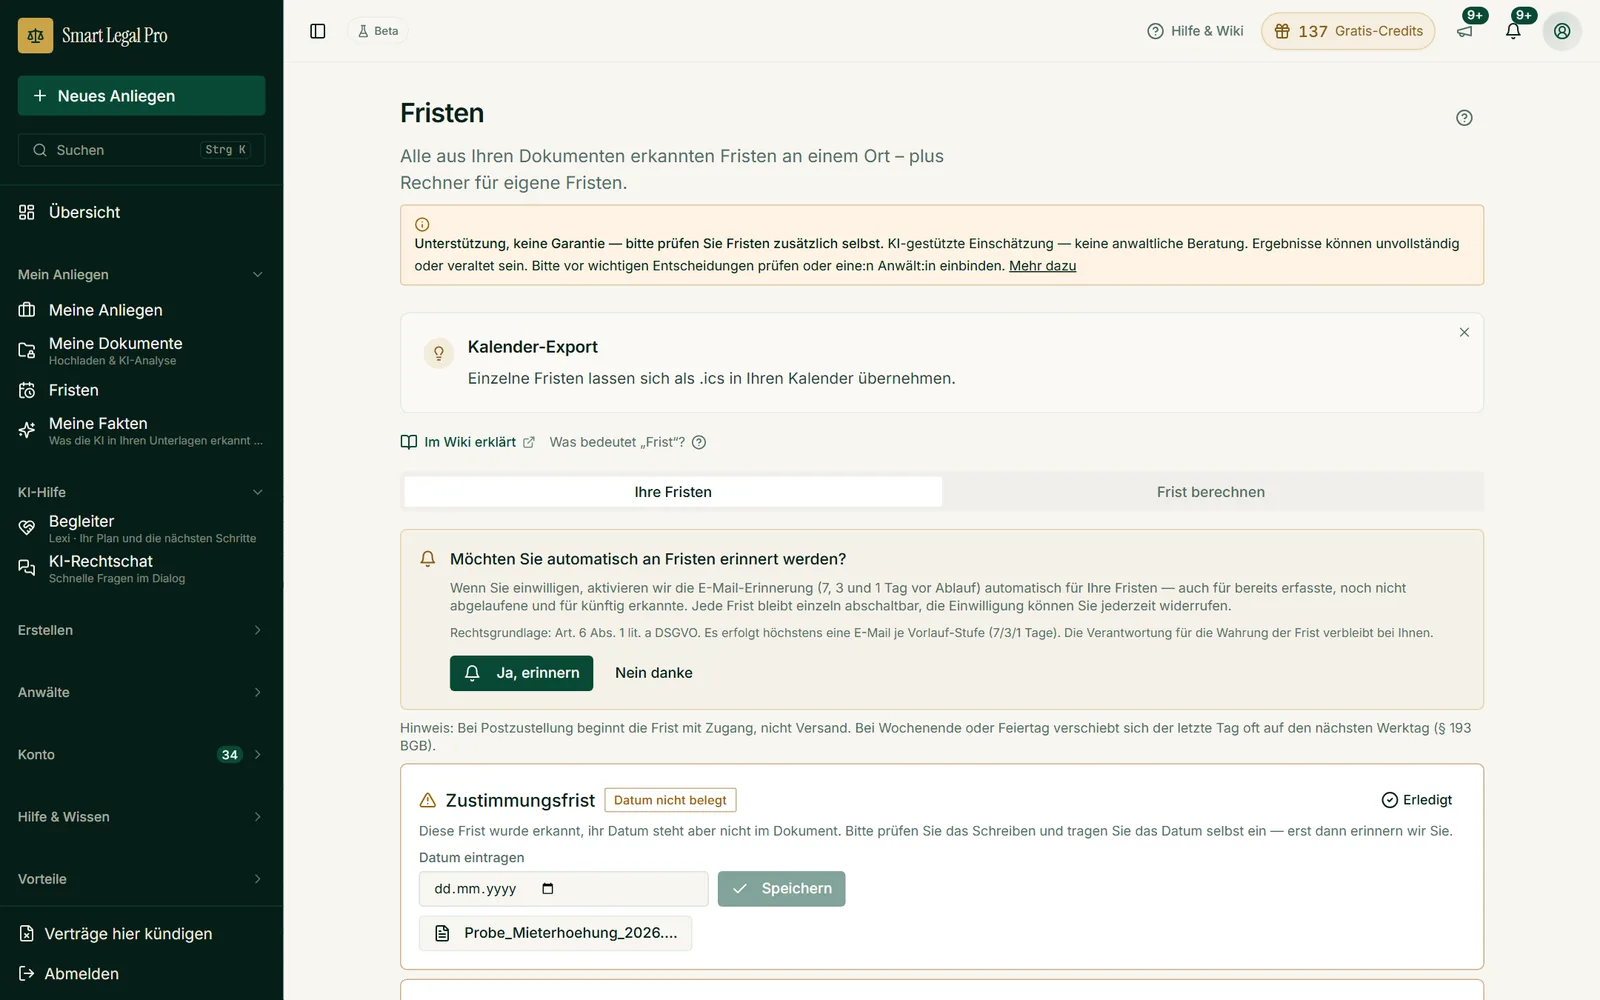
Task: Select Fristen in the sidebar
Action: [x=141, y=390]
